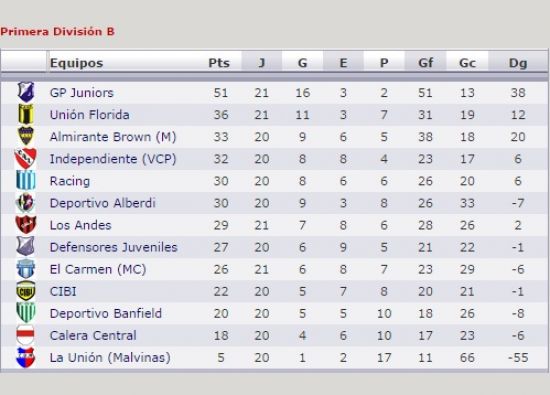Select the Racing striped crest icon

pyautogui.click(x=26, y=181)
